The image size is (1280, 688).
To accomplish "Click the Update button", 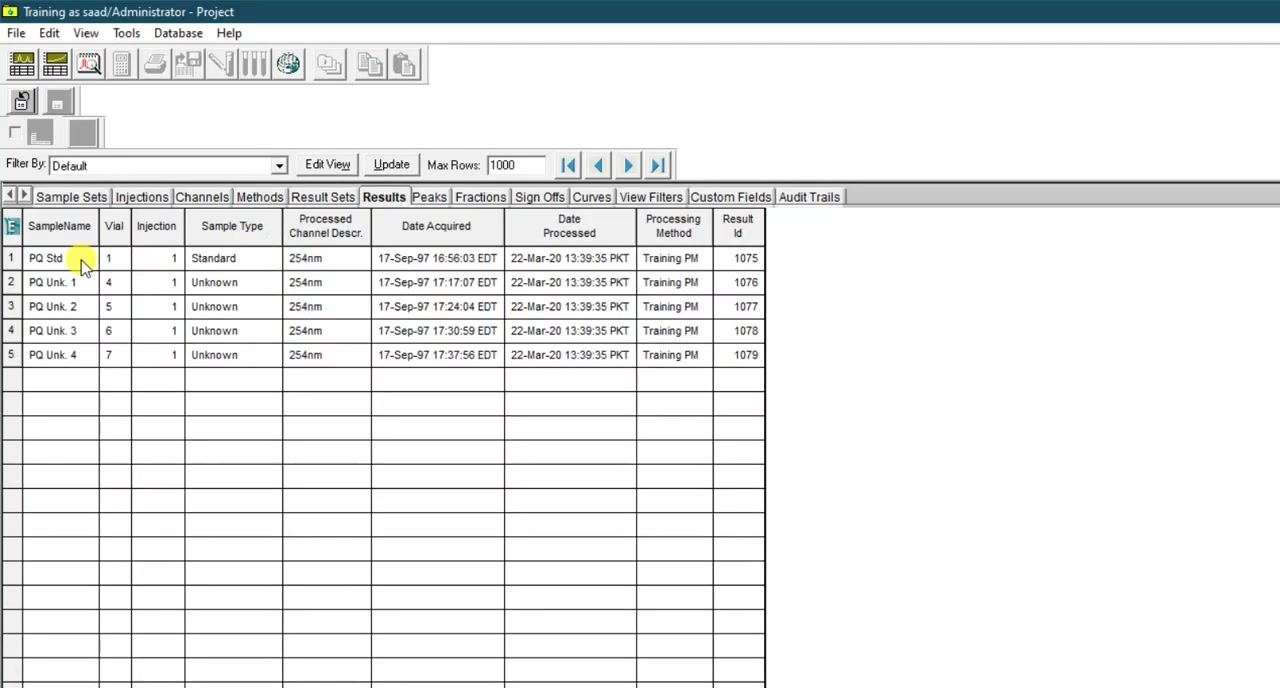I will 391,165.
